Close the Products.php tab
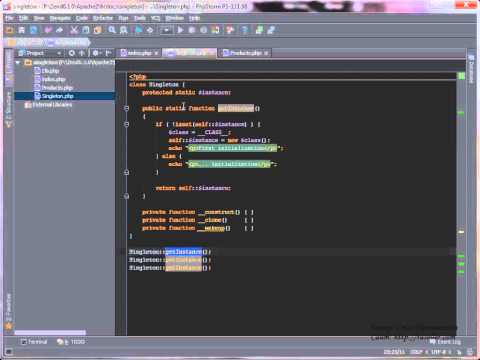The width and height of the screenshot is (480, 360). [x=266, y=53]
